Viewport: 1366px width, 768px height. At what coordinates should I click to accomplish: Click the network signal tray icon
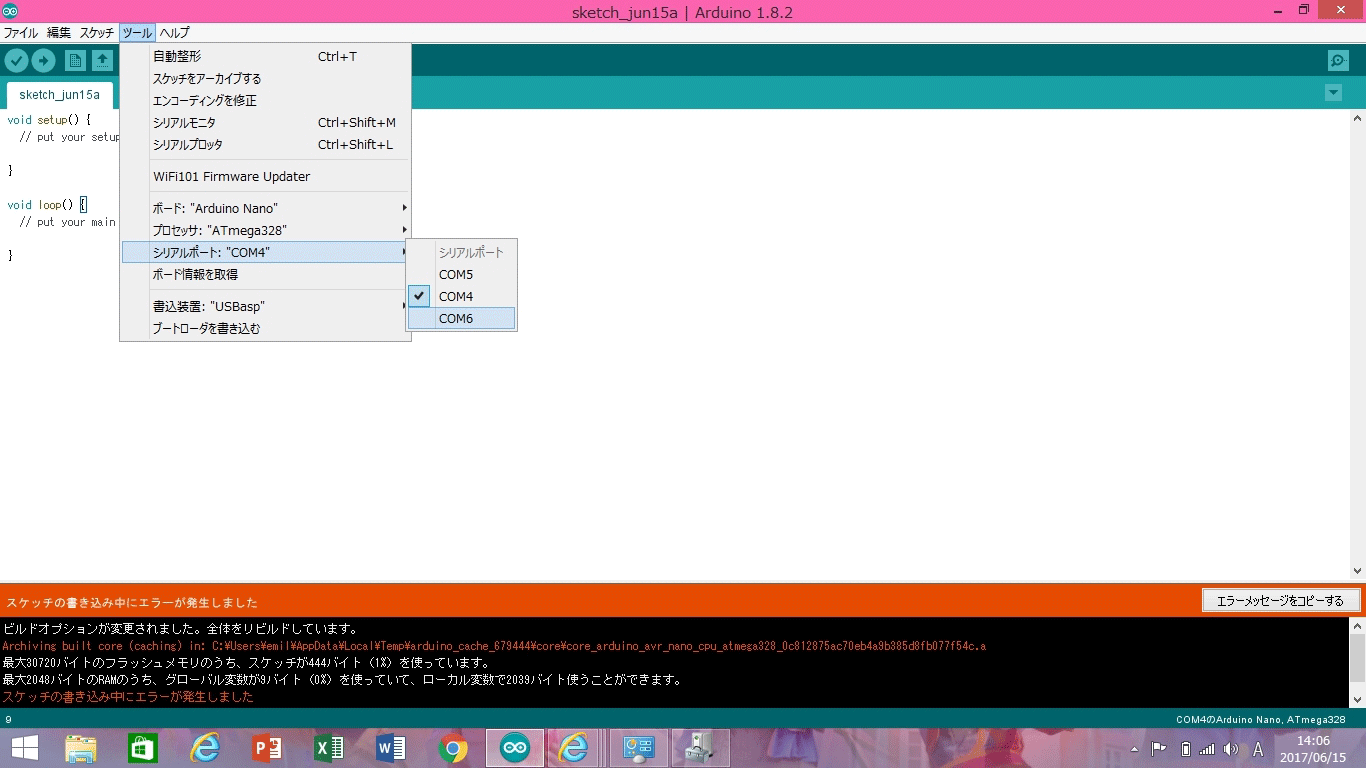pos(1207,749)
